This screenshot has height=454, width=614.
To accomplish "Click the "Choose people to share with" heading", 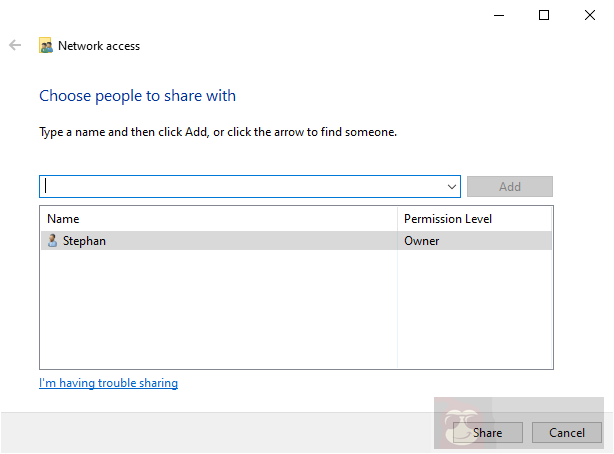I will [x=137, y=96].
